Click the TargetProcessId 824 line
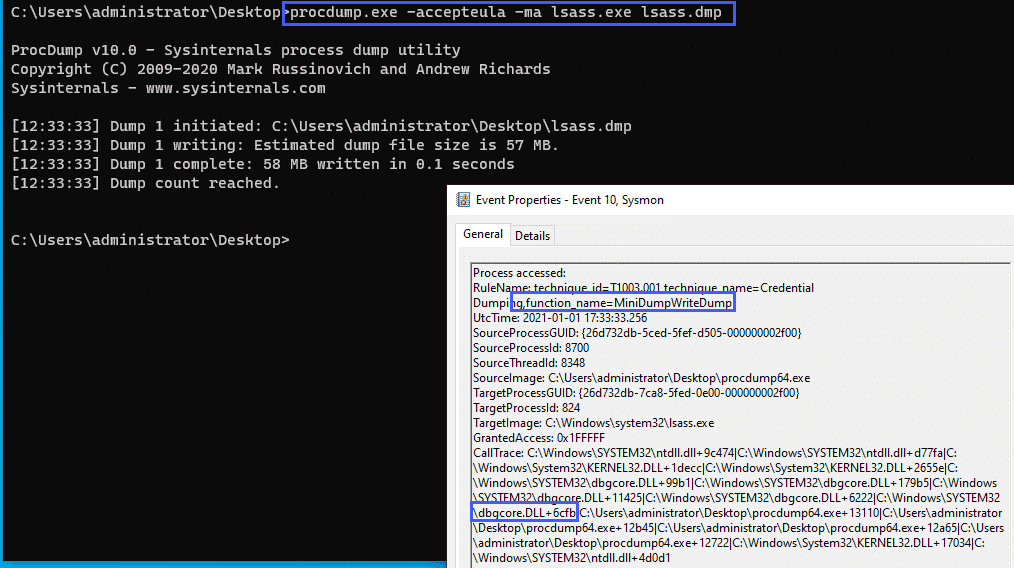This screenshot has width=1014, height=568. 526,408
